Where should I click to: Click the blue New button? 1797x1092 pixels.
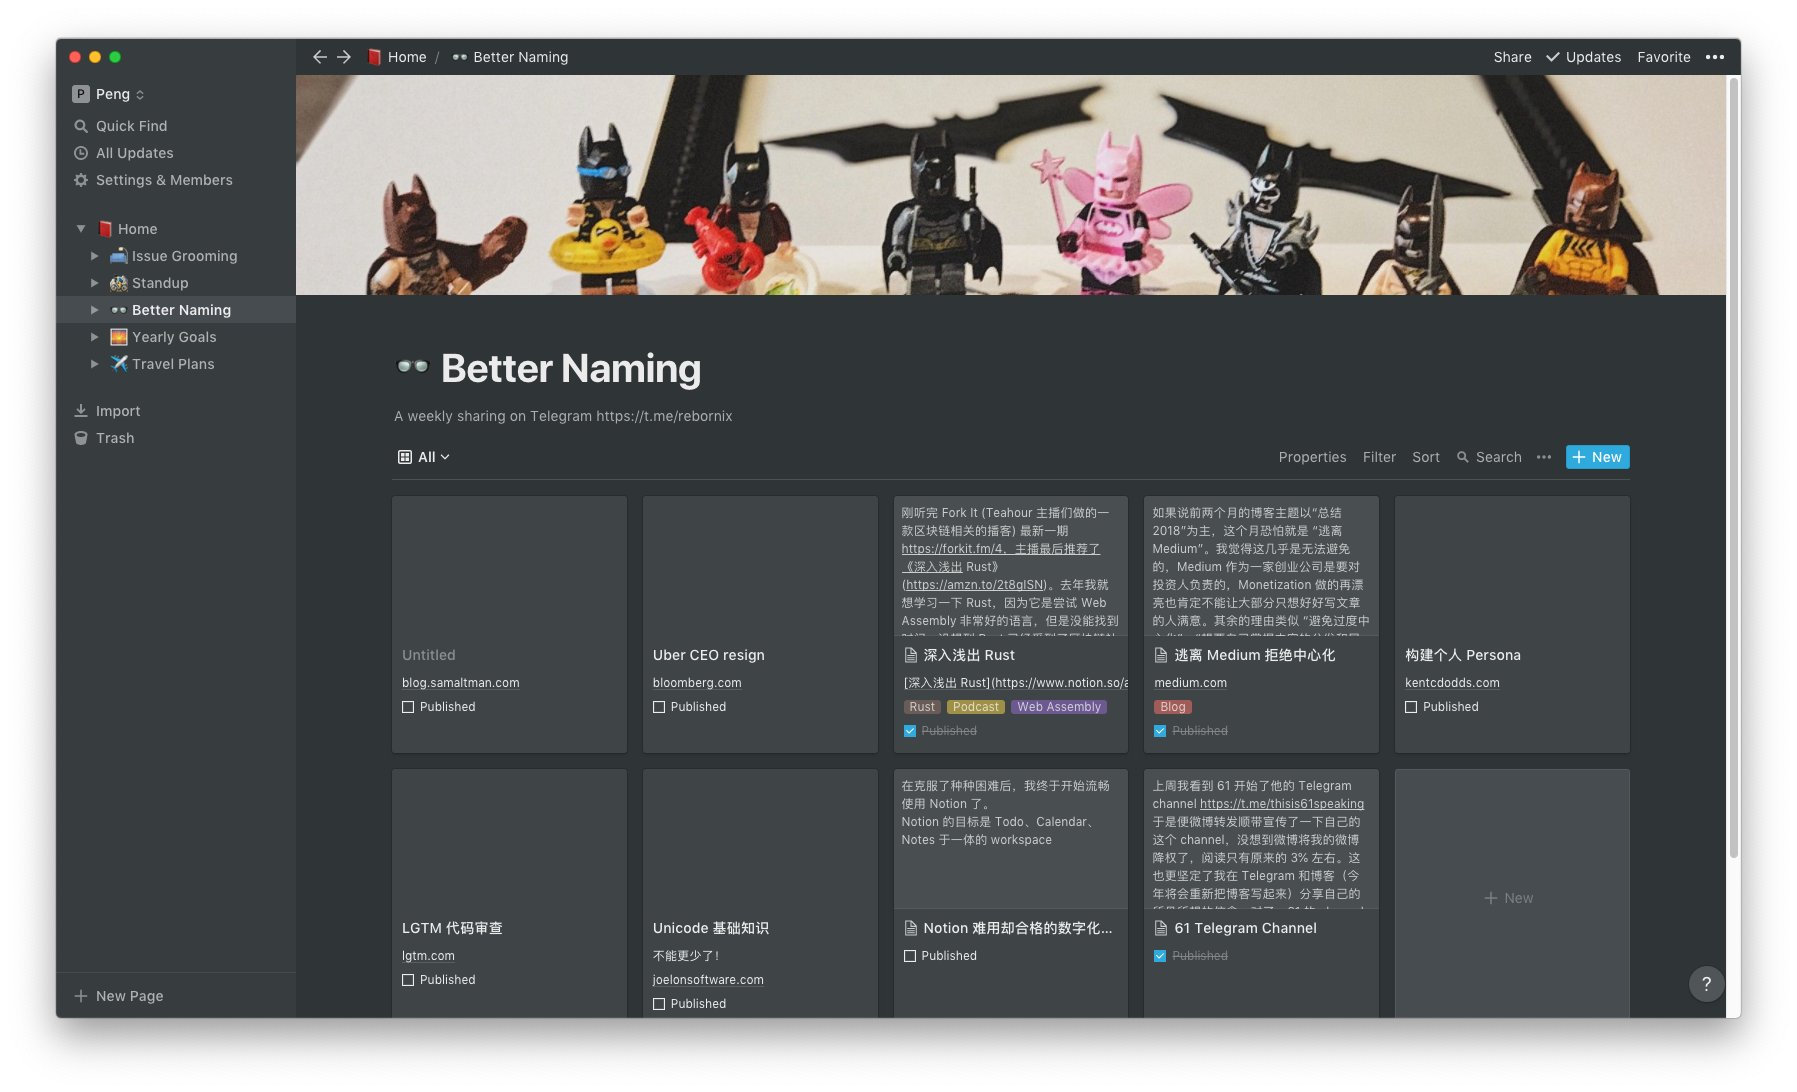tap(1597, 457)
